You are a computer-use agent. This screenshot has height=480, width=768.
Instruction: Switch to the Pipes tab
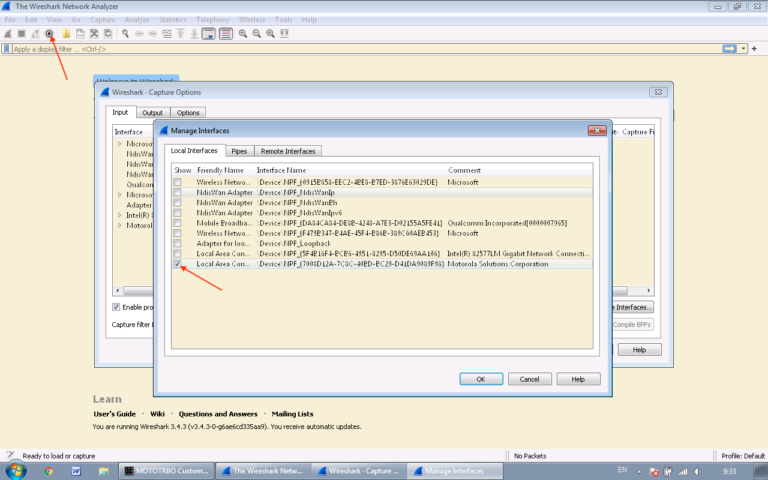point(239,151)
